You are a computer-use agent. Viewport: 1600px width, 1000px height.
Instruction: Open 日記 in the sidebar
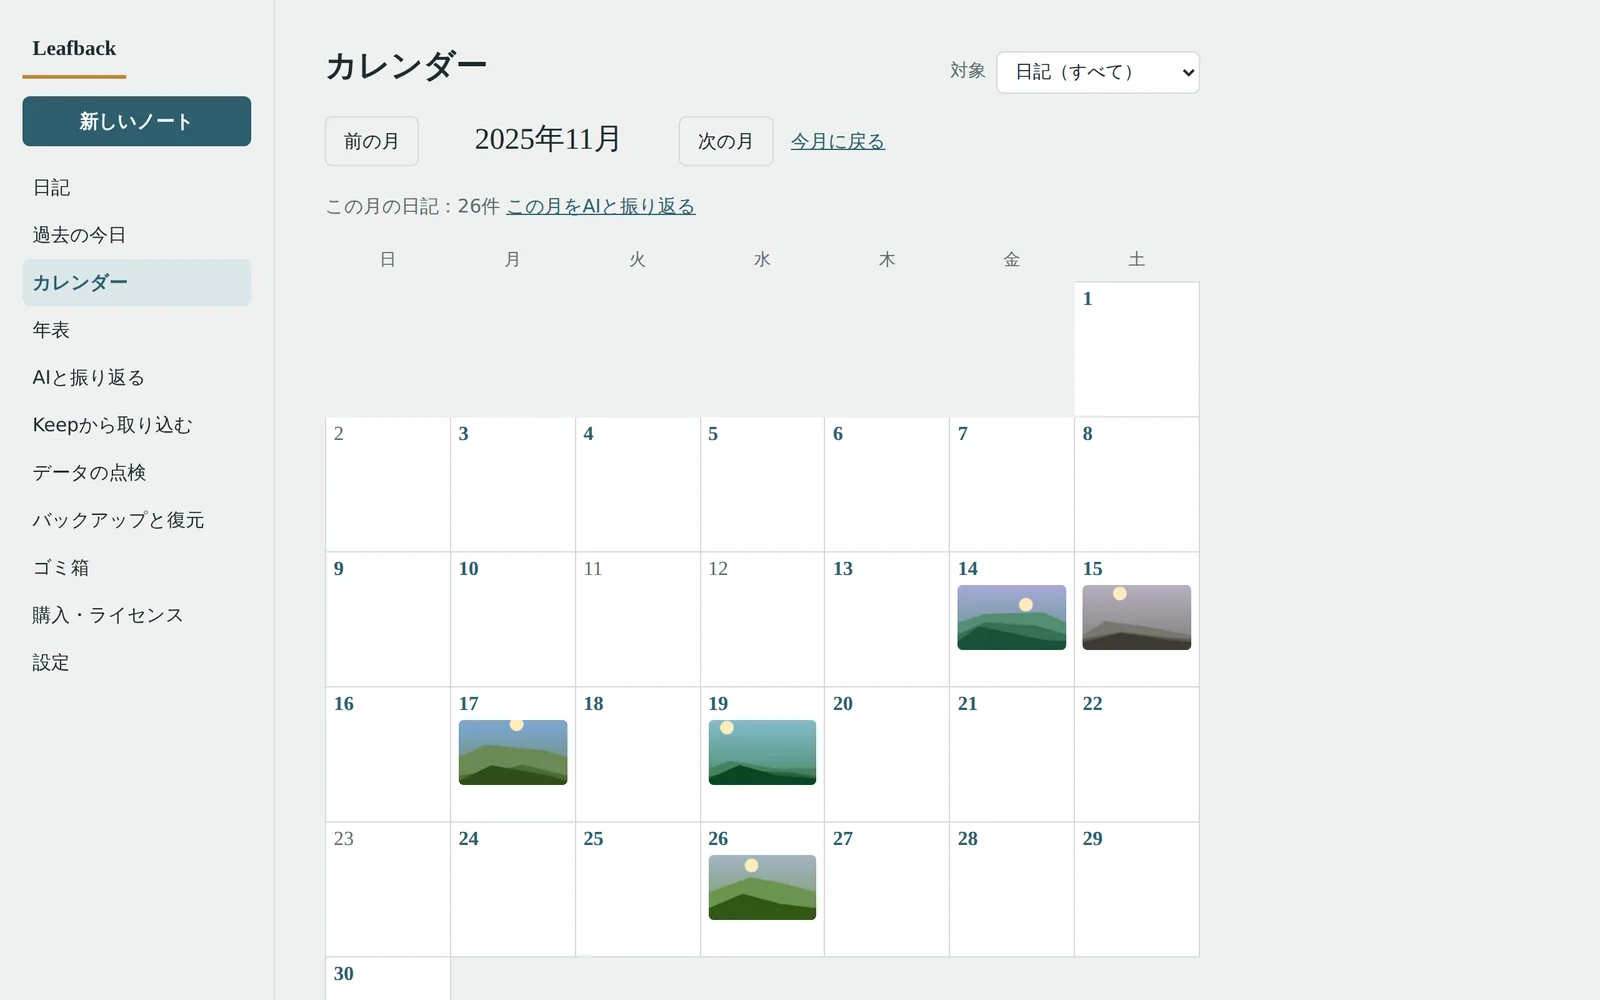pyautogui.click(x=137, y=188)
